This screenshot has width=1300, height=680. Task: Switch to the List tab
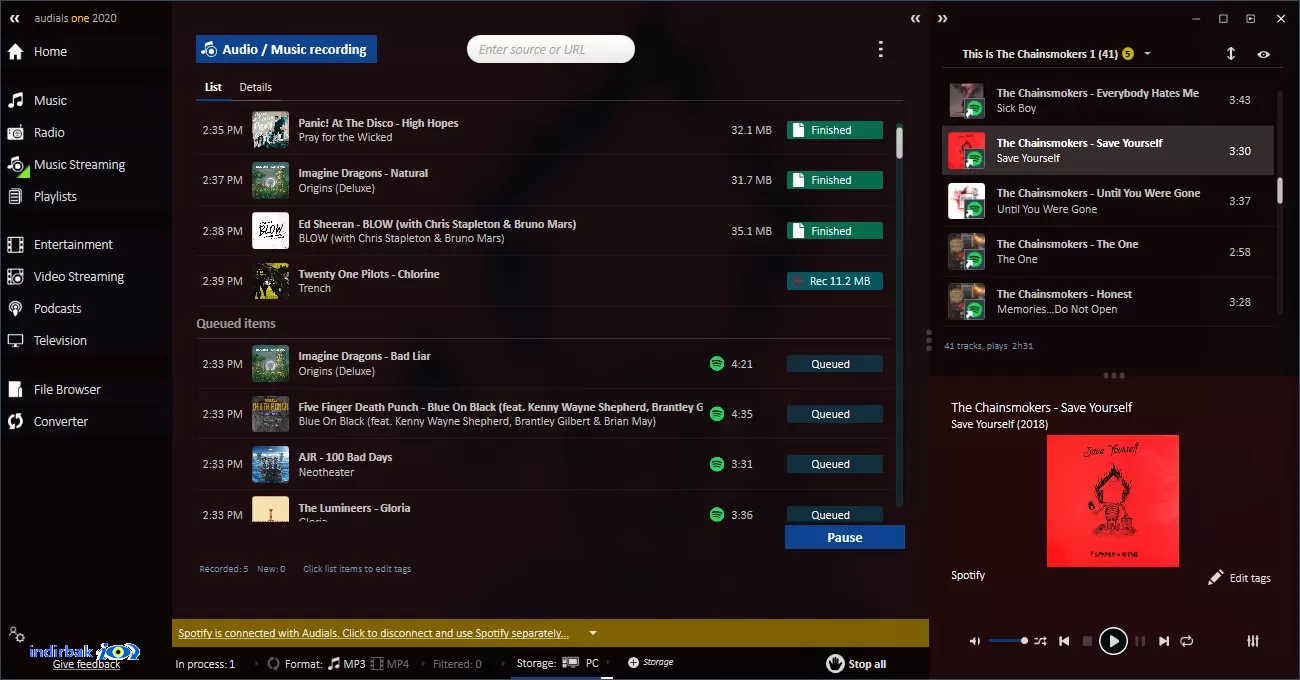213,87
